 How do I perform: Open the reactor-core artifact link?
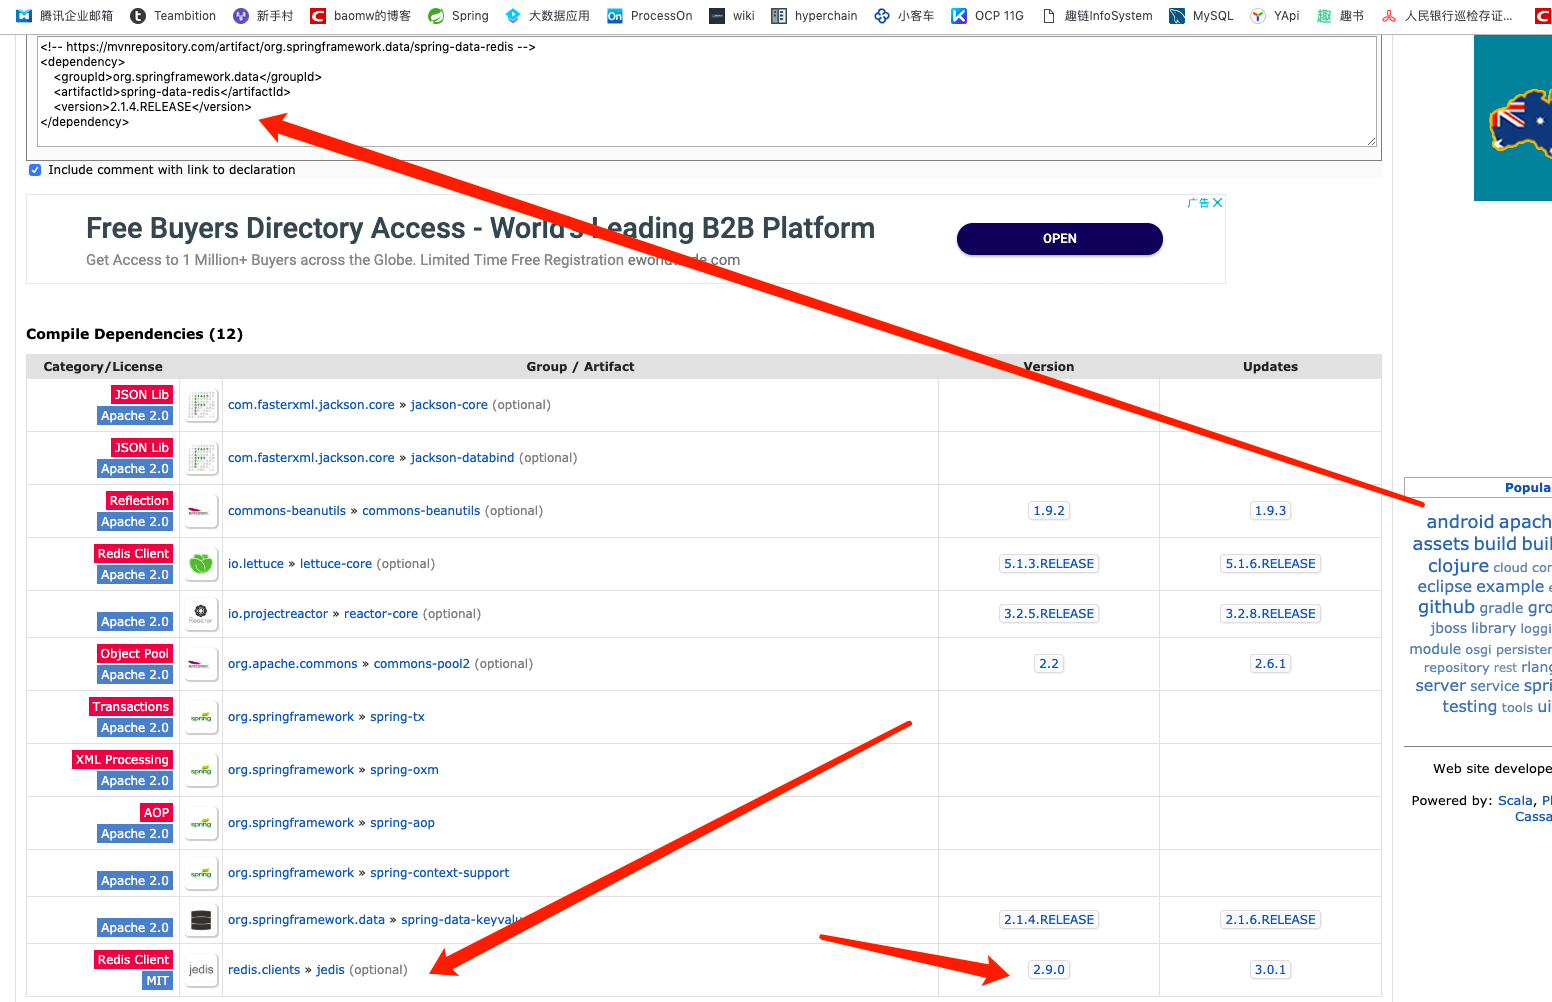381,614
